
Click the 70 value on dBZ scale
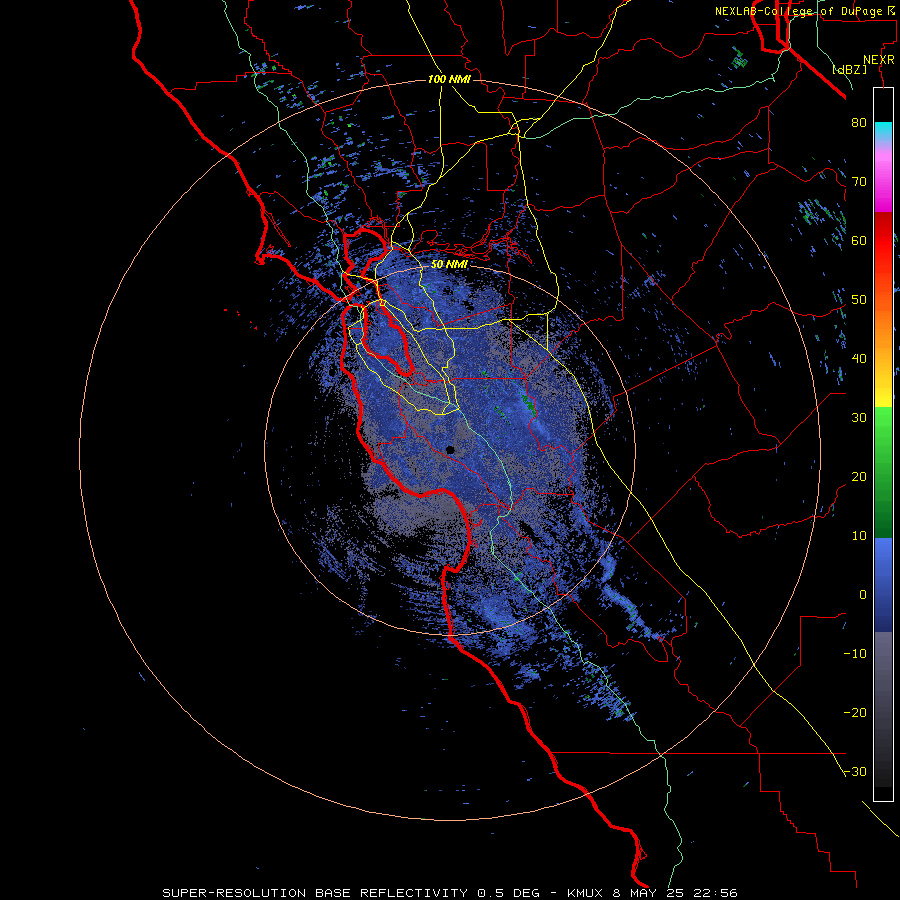[x=859, y=182]
